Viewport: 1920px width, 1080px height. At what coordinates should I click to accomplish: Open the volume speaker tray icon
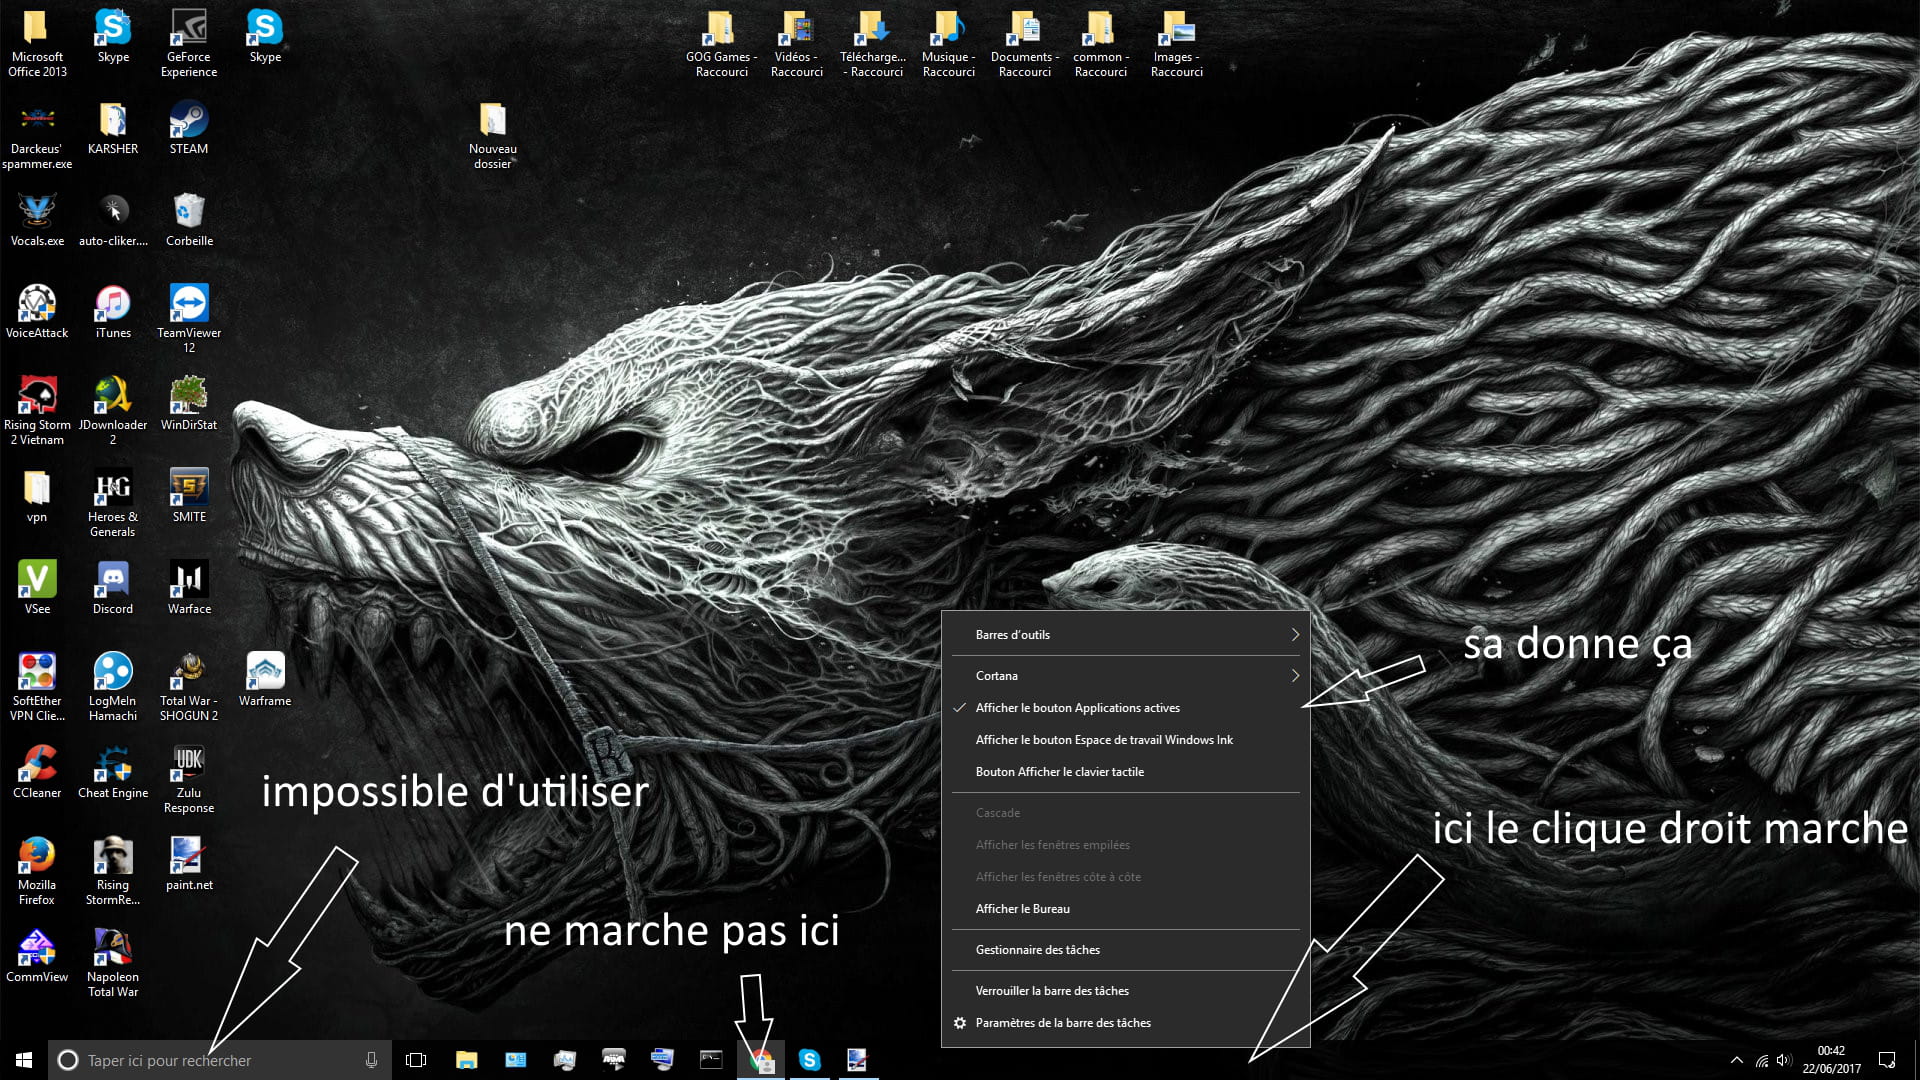(x=1784, y=1060)
